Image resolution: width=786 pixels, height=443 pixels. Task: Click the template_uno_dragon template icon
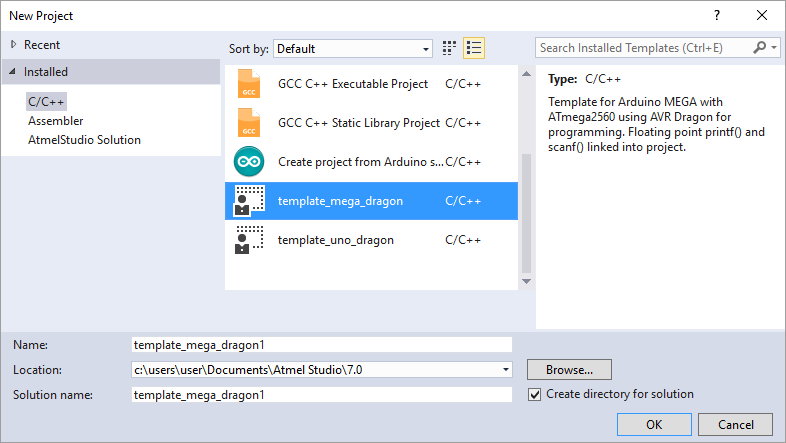pos(249,240)
